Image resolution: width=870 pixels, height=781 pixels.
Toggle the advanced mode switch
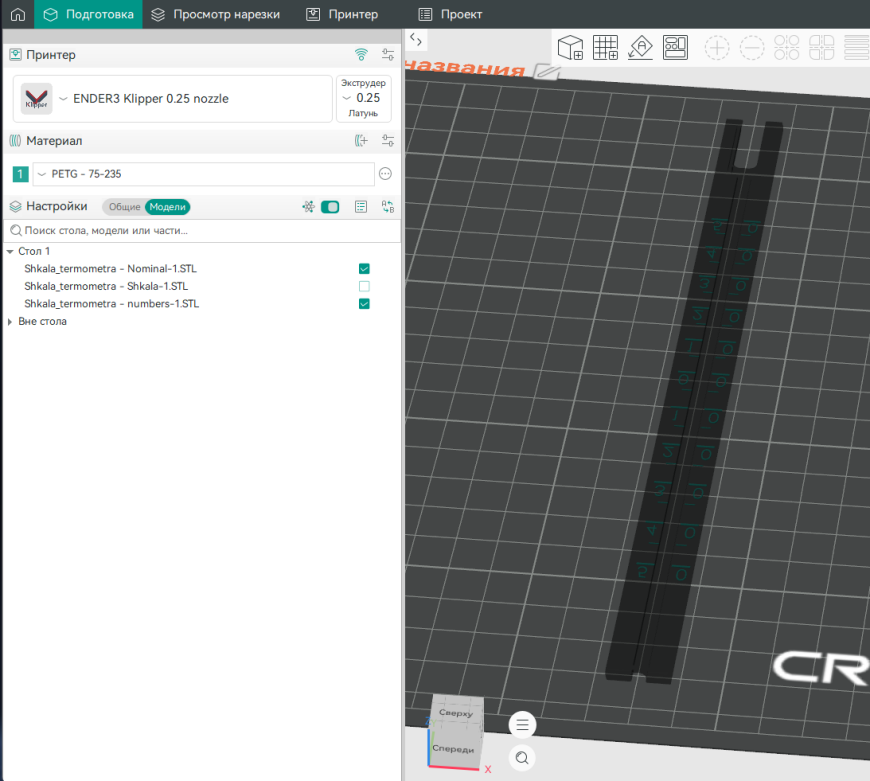[330, 207]
